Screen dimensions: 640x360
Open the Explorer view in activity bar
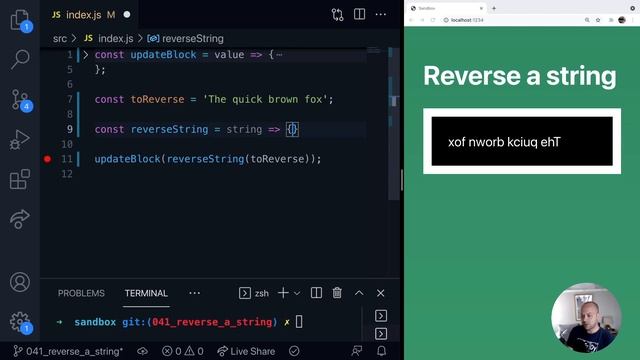[20, 20]
